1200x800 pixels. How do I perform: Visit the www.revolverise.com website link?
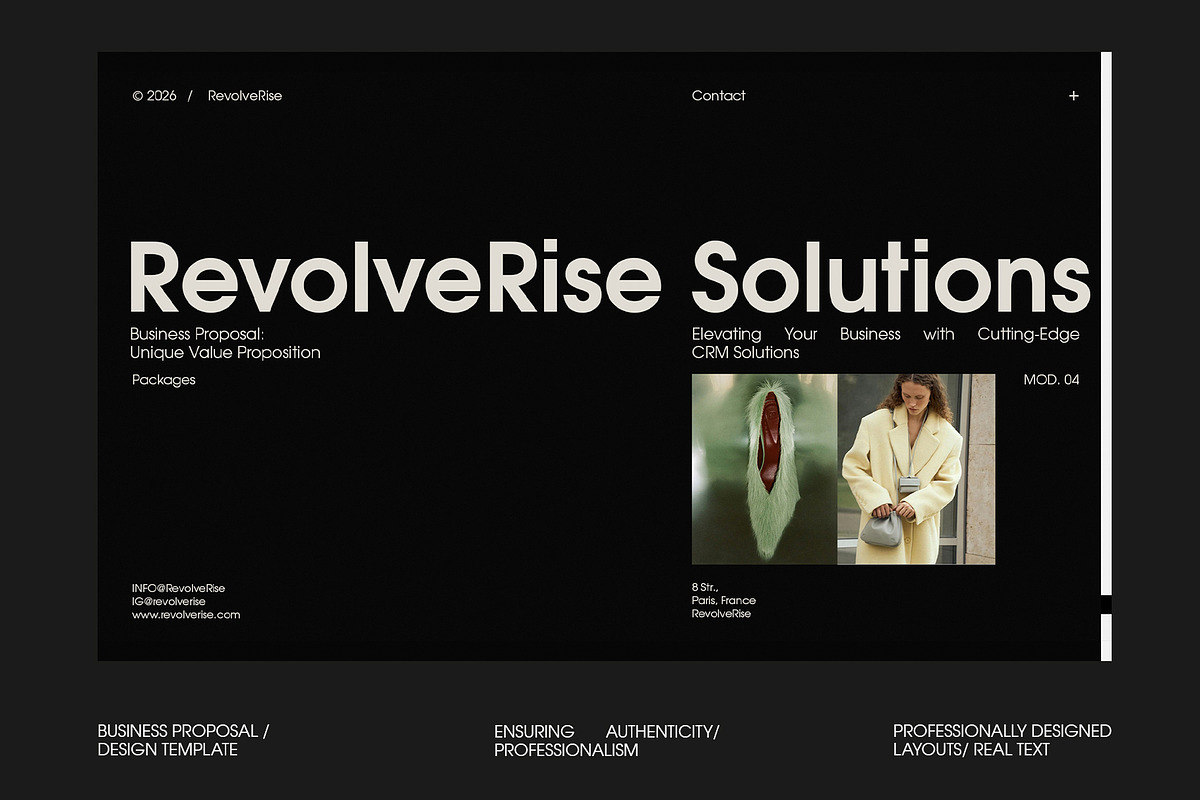pos(186,615)
